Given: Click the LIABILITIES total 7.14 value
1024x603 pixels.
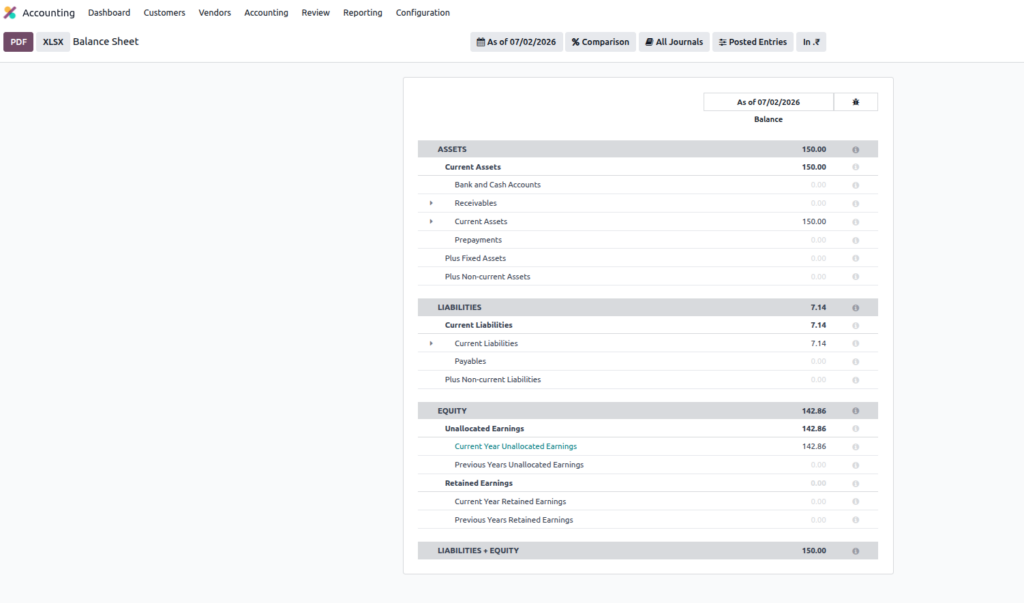Looking at the screenshot, I should (x=818, y=307).
